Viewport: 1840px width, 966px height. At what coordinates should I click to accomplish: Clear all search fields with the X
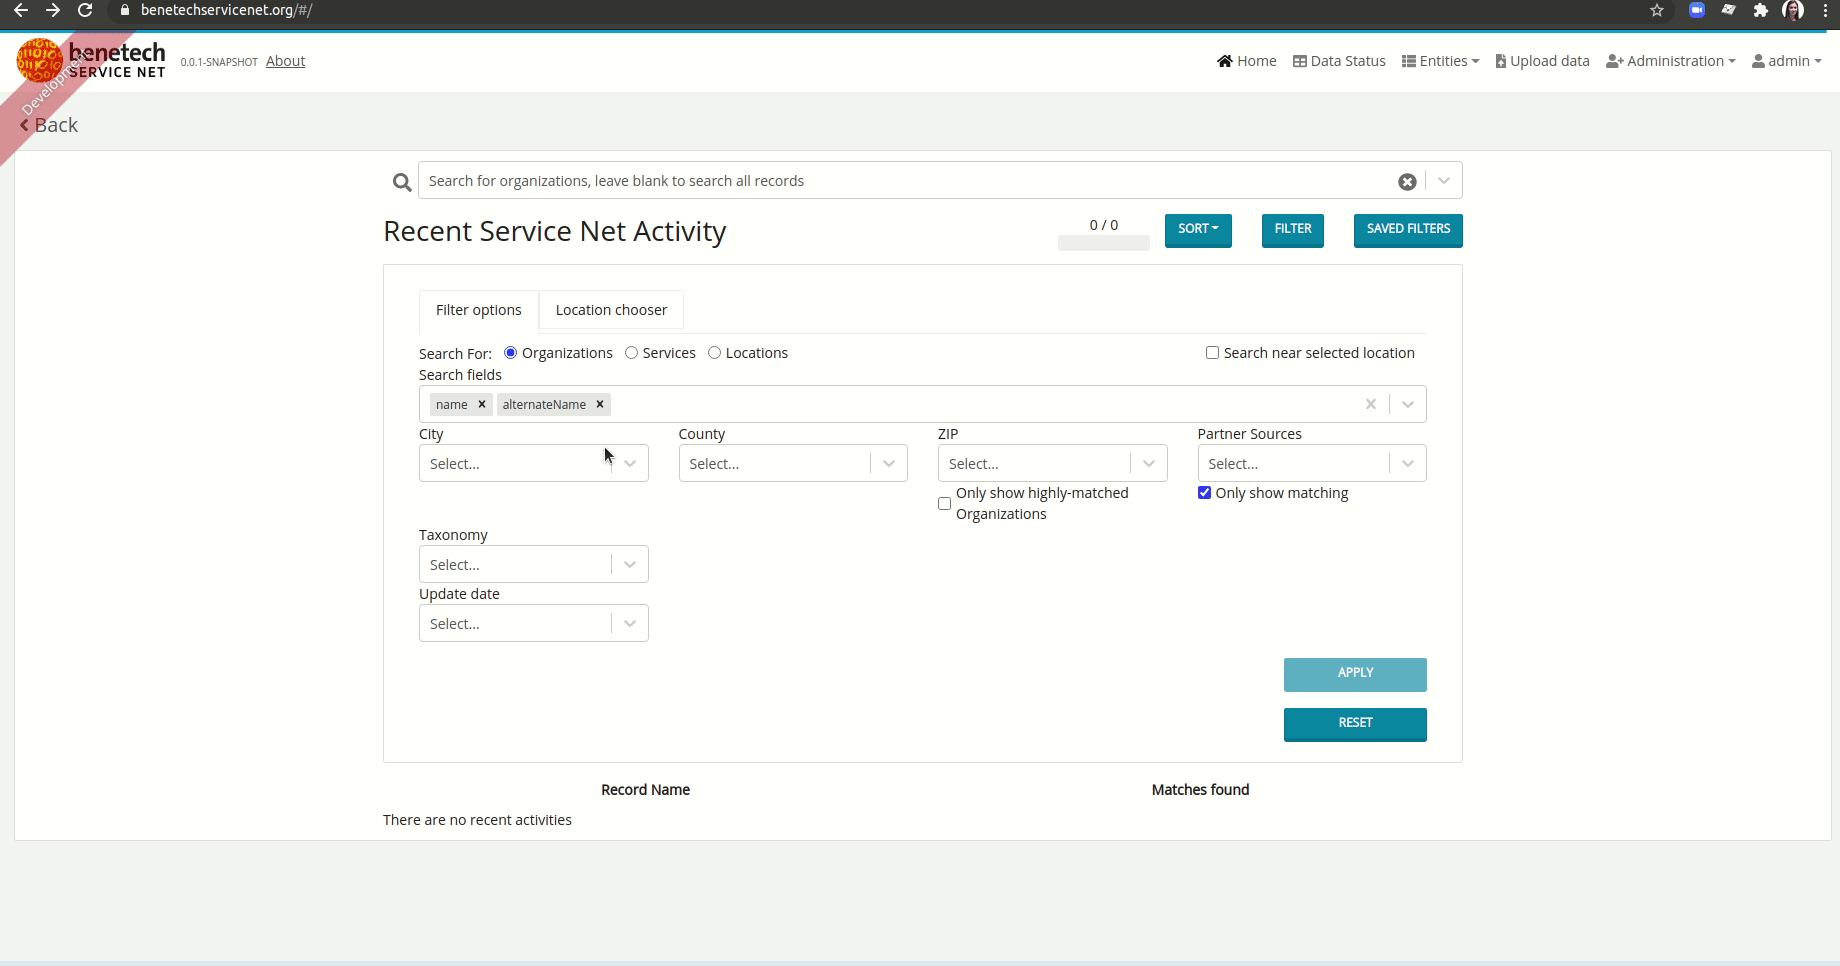(x=1371, y=404)
